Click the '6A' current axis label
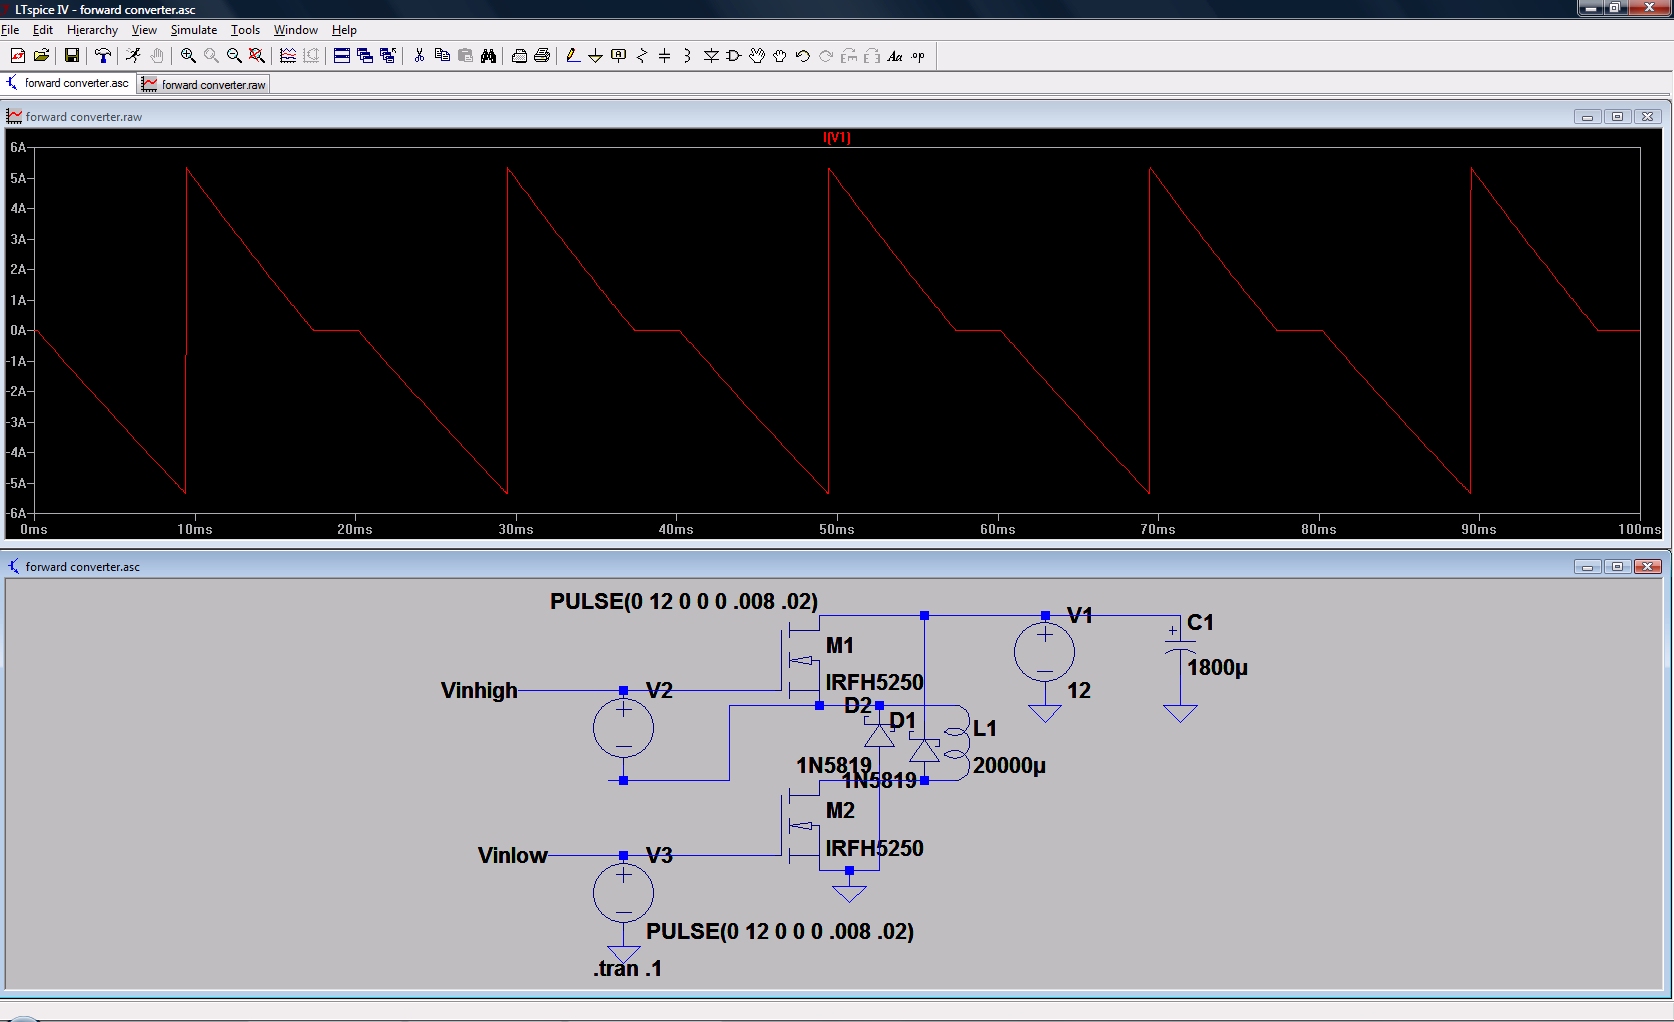This screenshot has height=1022, width=1674. pos(18,147)
